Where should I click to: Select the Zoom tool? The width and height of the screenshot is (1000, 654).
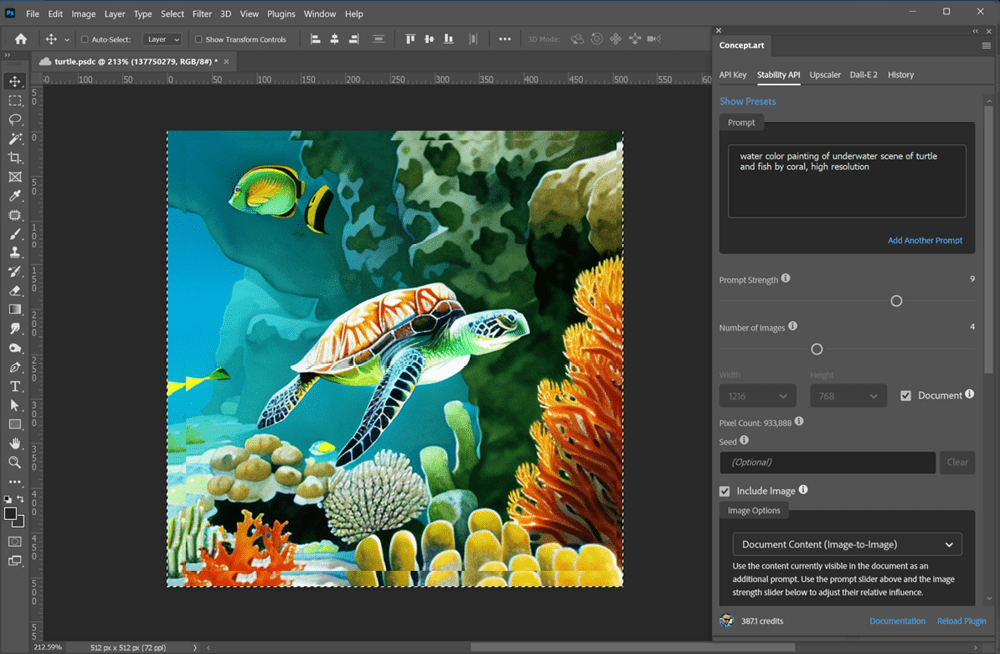(15, 463)
